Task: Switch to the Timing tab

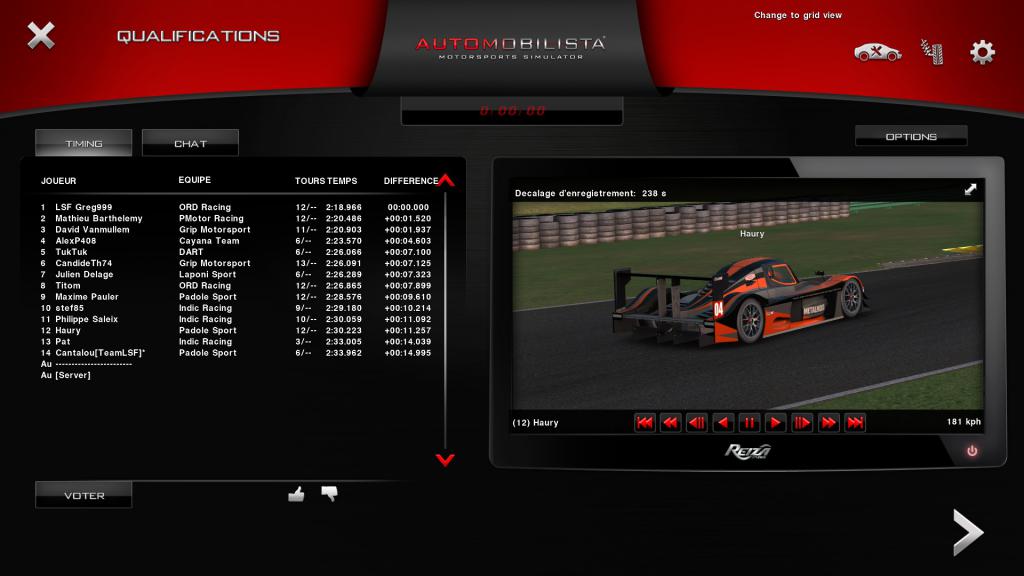Action: pos(84,143)
